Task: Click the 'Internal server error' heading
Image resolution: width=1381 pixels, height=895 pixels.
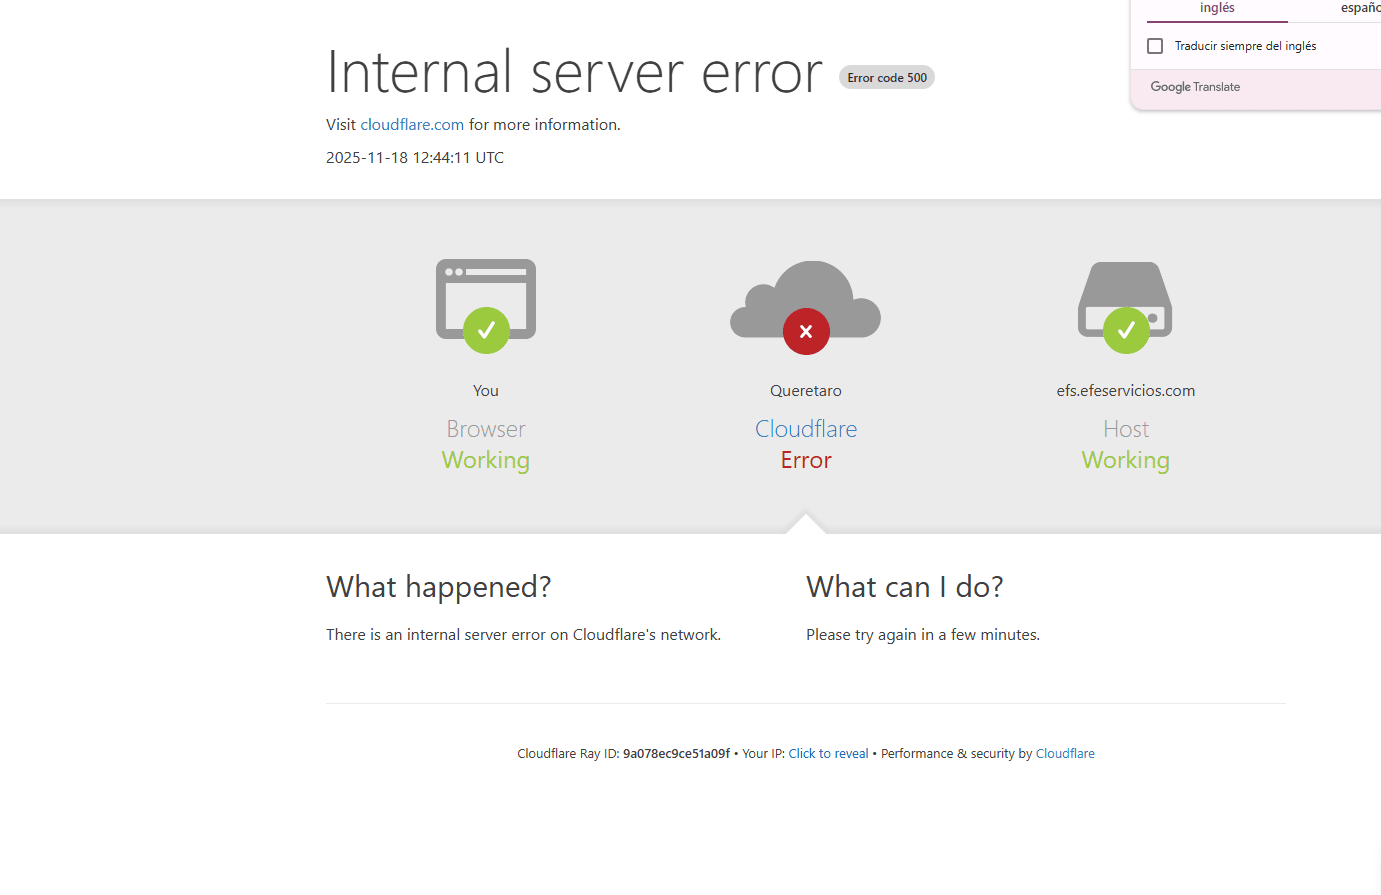Action: (574, 73)
